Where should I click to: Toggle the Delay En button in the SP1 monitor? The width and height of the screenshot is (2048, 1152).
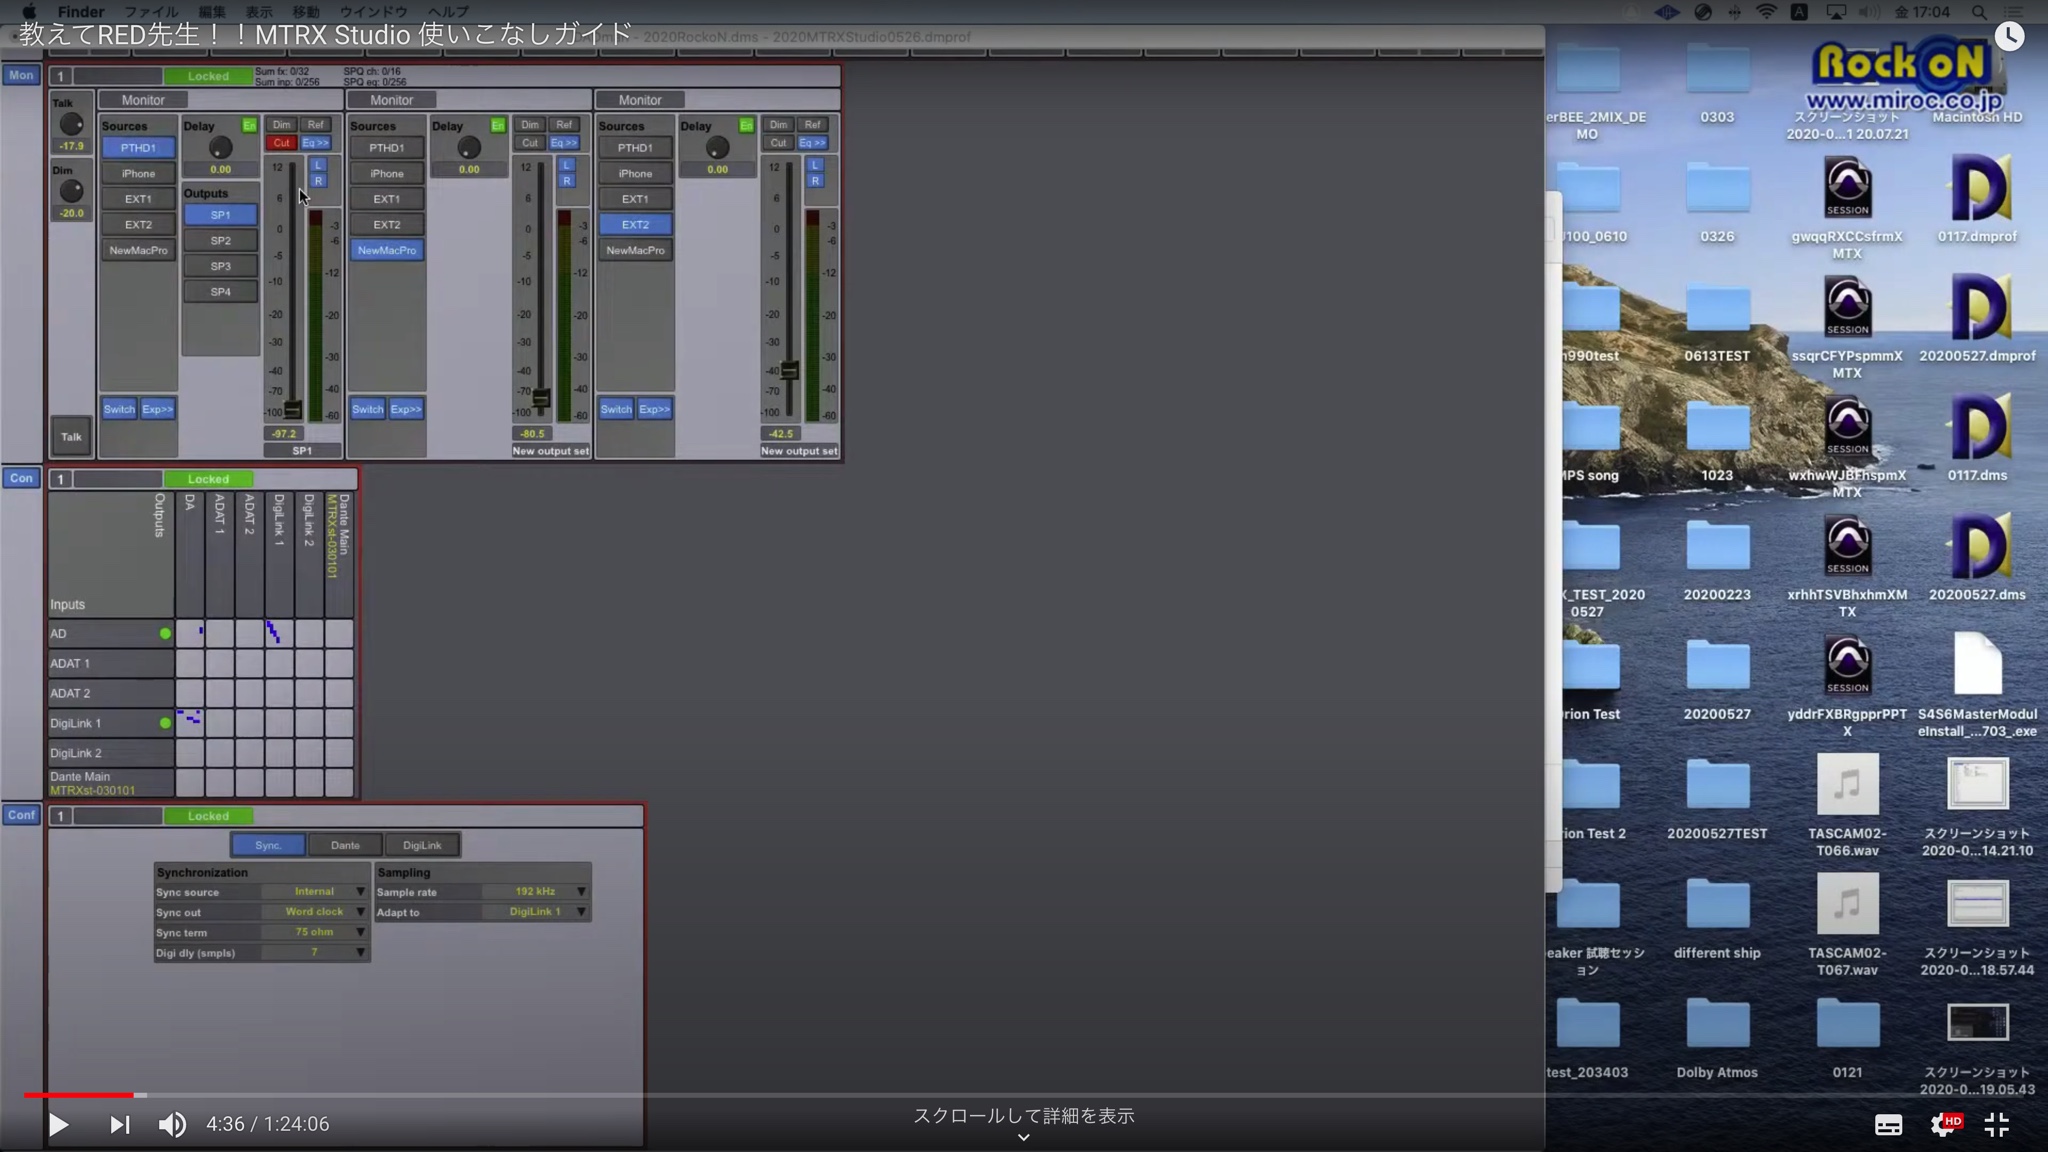coord(249,125)
